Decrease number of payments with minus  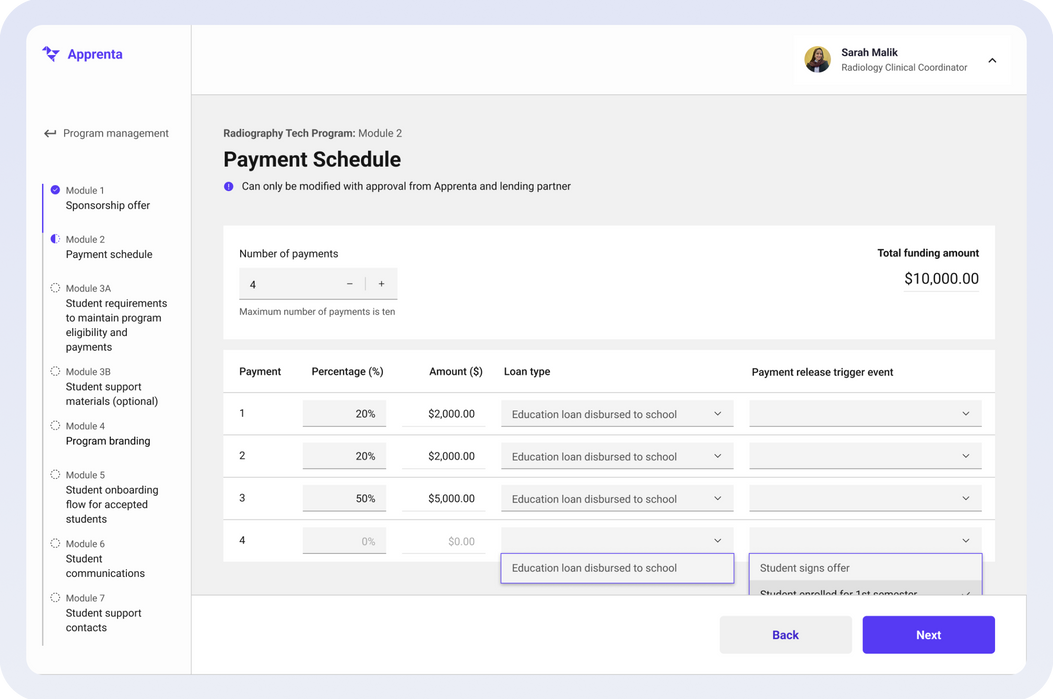pyautogui.click(x=350, y=284)
